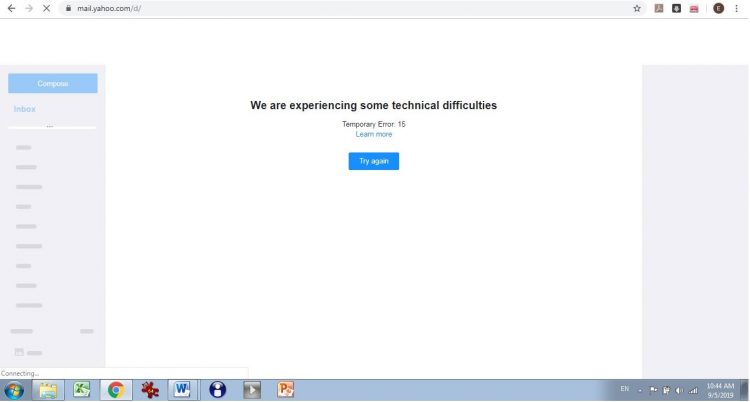Open the volume speaker tray icon
Image resolution: width=750 pixels, height=402 pixels.
[679, 391]
